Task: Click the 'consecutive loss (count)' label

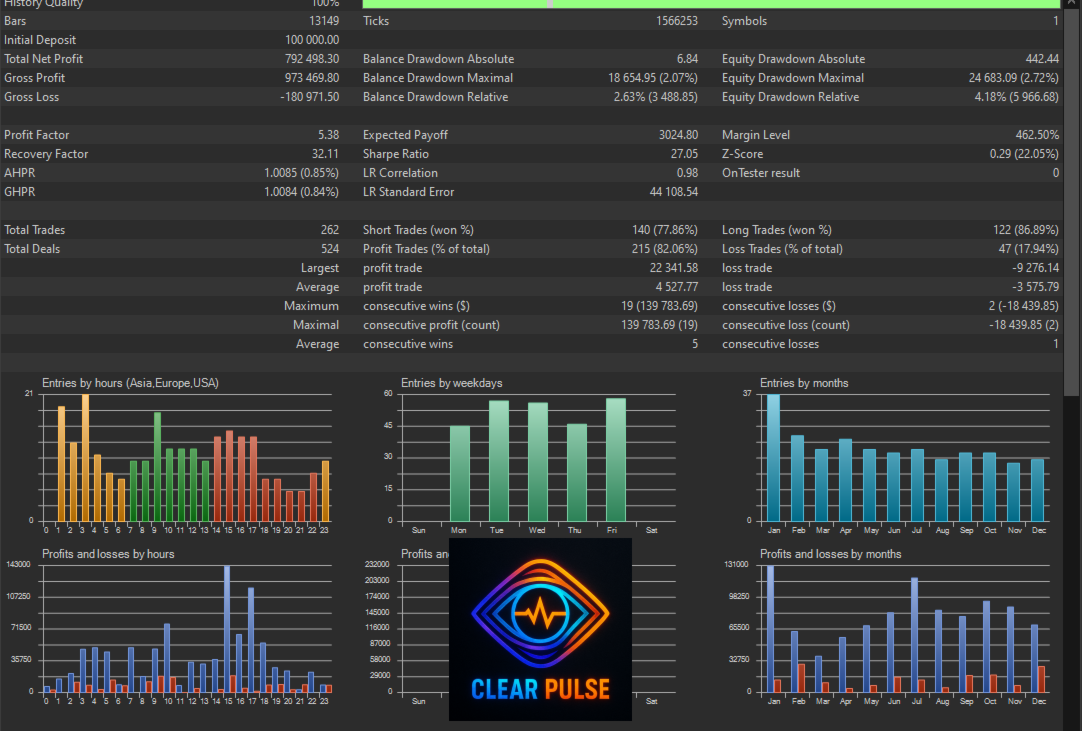Action: (x=786, y=324)
